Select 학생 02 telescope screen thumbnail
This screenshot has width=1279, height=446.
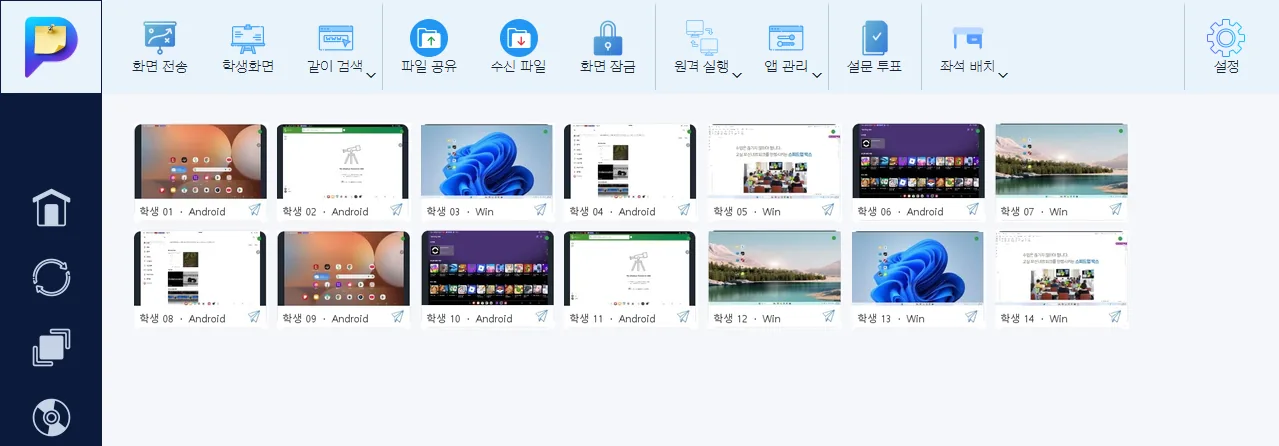click(343, 161)
